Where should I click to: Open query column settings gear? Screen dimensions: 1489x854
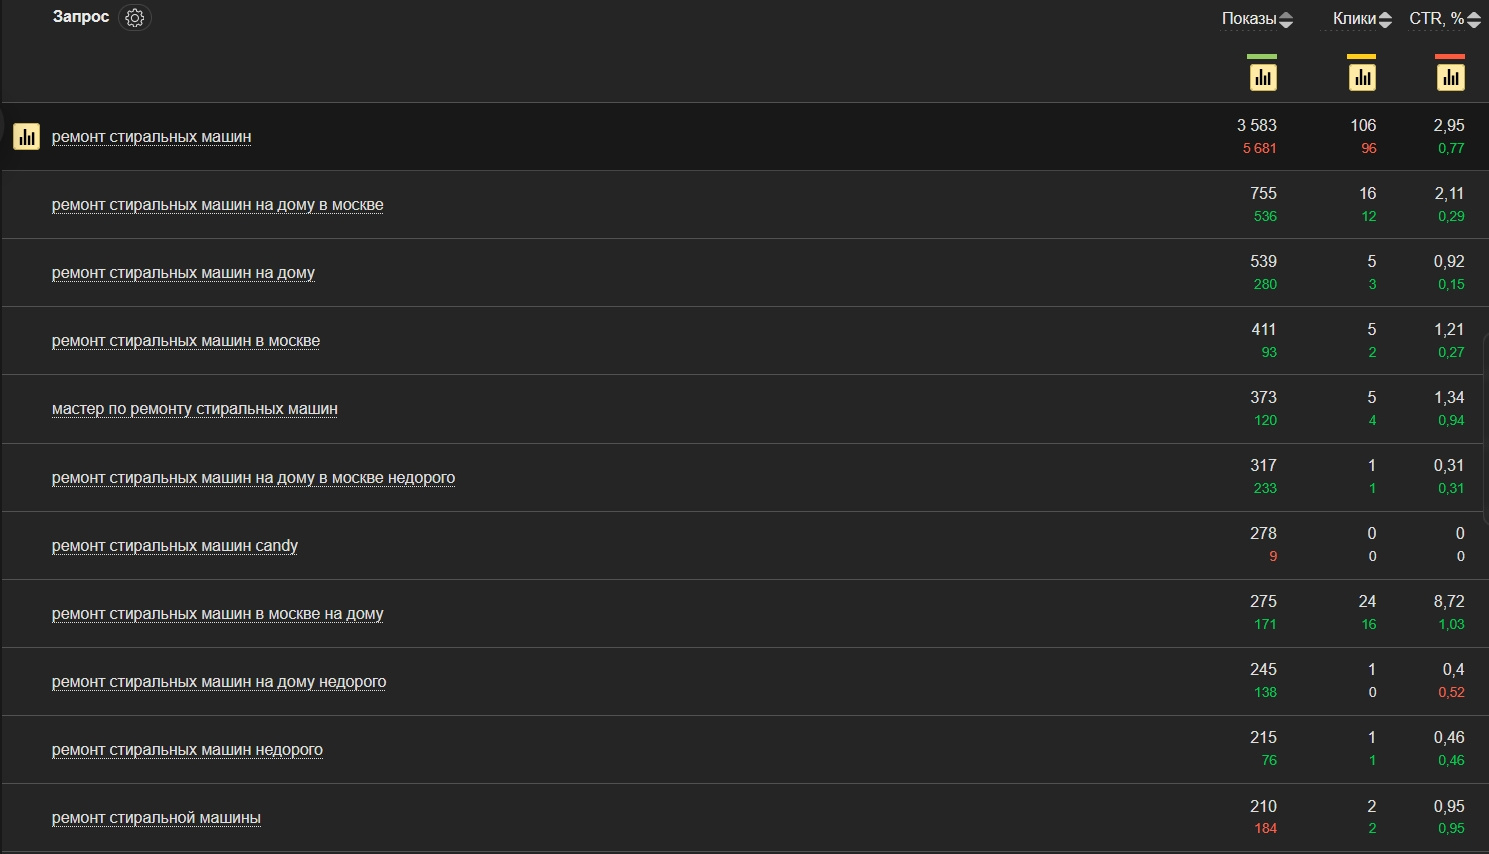pos(135,18)
